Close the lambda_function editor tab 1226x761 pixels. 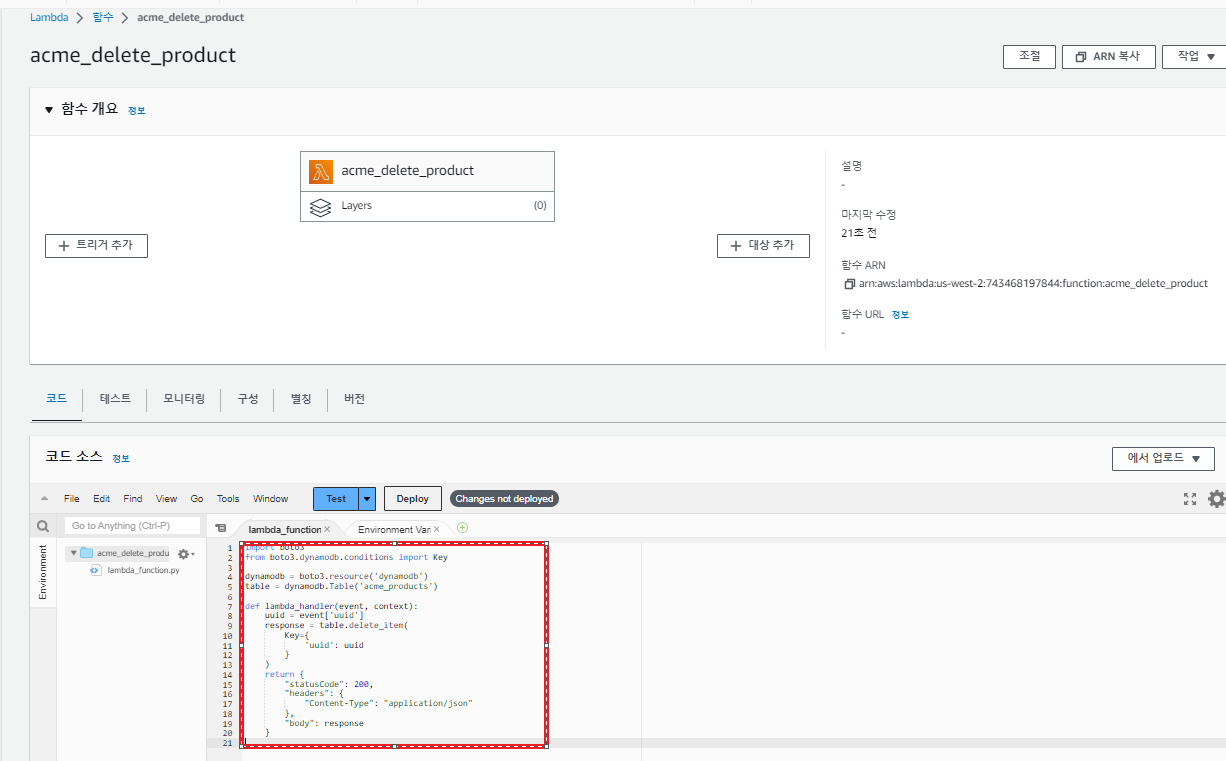click(x=327, y=529)
